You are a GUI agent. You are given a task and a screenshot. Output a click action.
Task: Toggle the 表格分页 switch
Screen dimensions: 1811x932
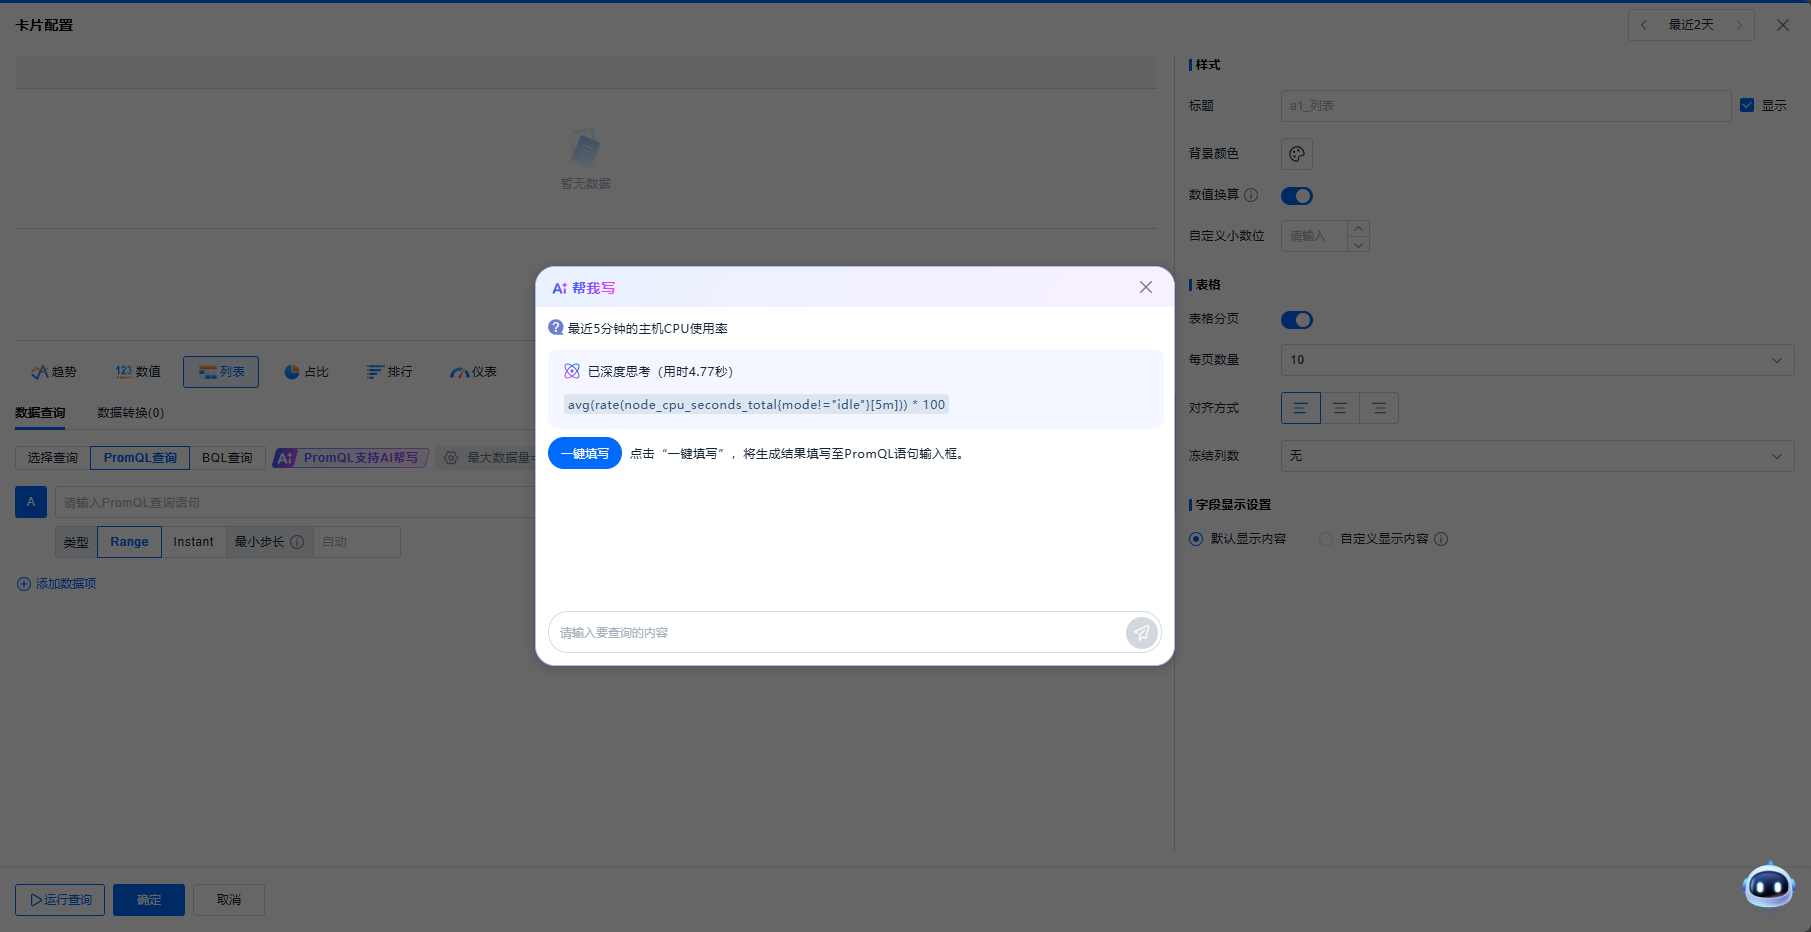click(x=1297, y=320)
